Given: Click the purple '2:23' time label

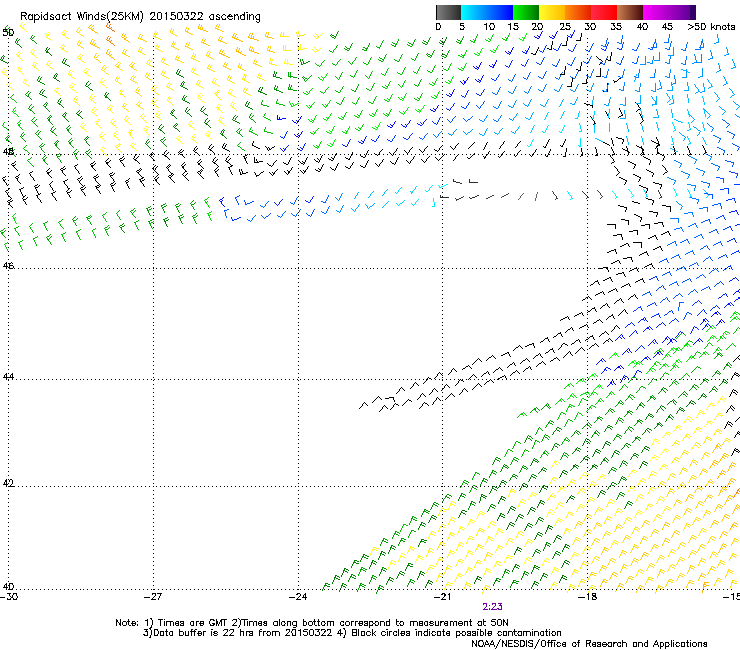Looking at the screenshot, I should click(492, 607).
